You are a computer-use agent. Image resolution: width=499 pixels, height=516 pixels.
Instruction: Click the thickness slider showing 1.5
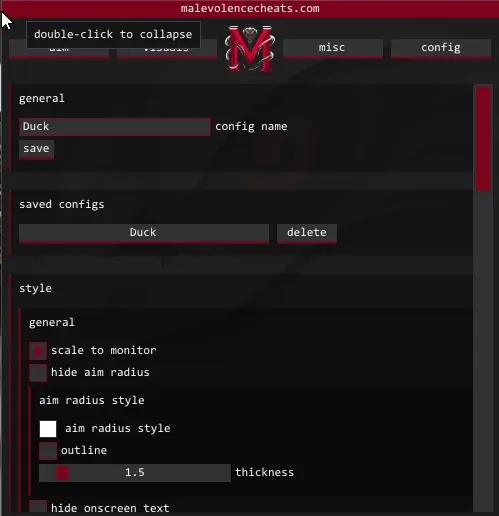pyautogui.click(x=135, y=473)
